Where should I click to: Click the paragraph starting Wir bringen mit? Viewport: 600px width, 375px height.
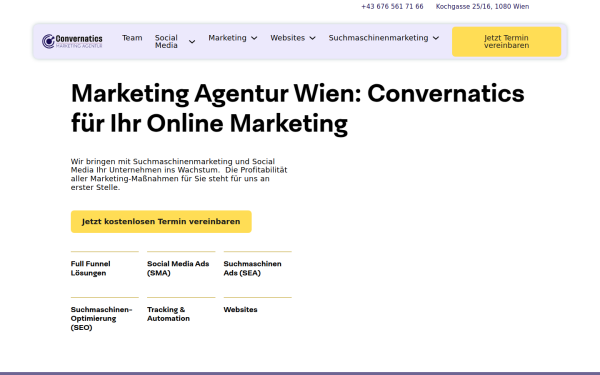[179, 174]
